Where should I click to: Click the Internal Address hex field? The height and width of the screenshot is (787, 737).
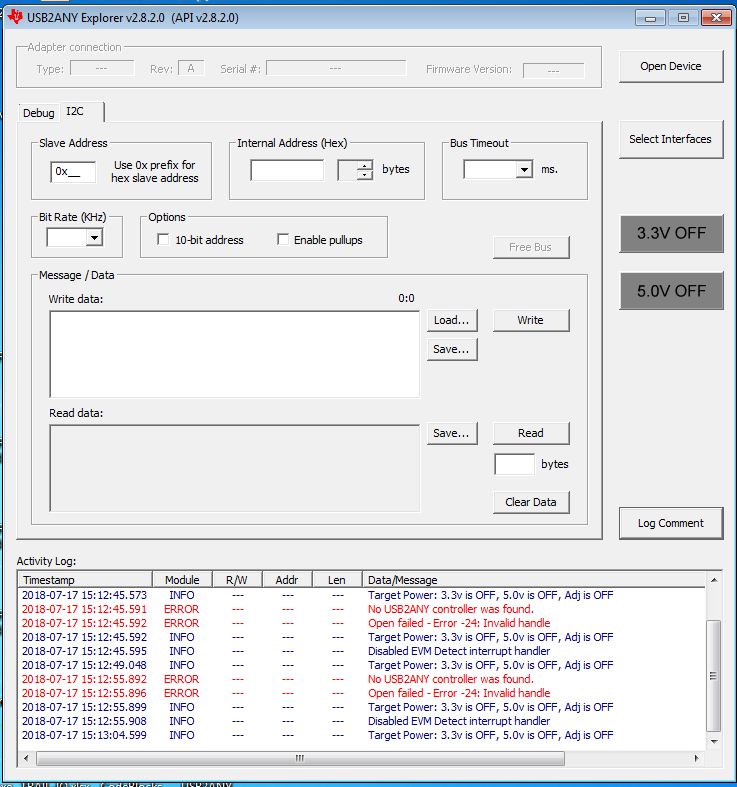(287, 170)
